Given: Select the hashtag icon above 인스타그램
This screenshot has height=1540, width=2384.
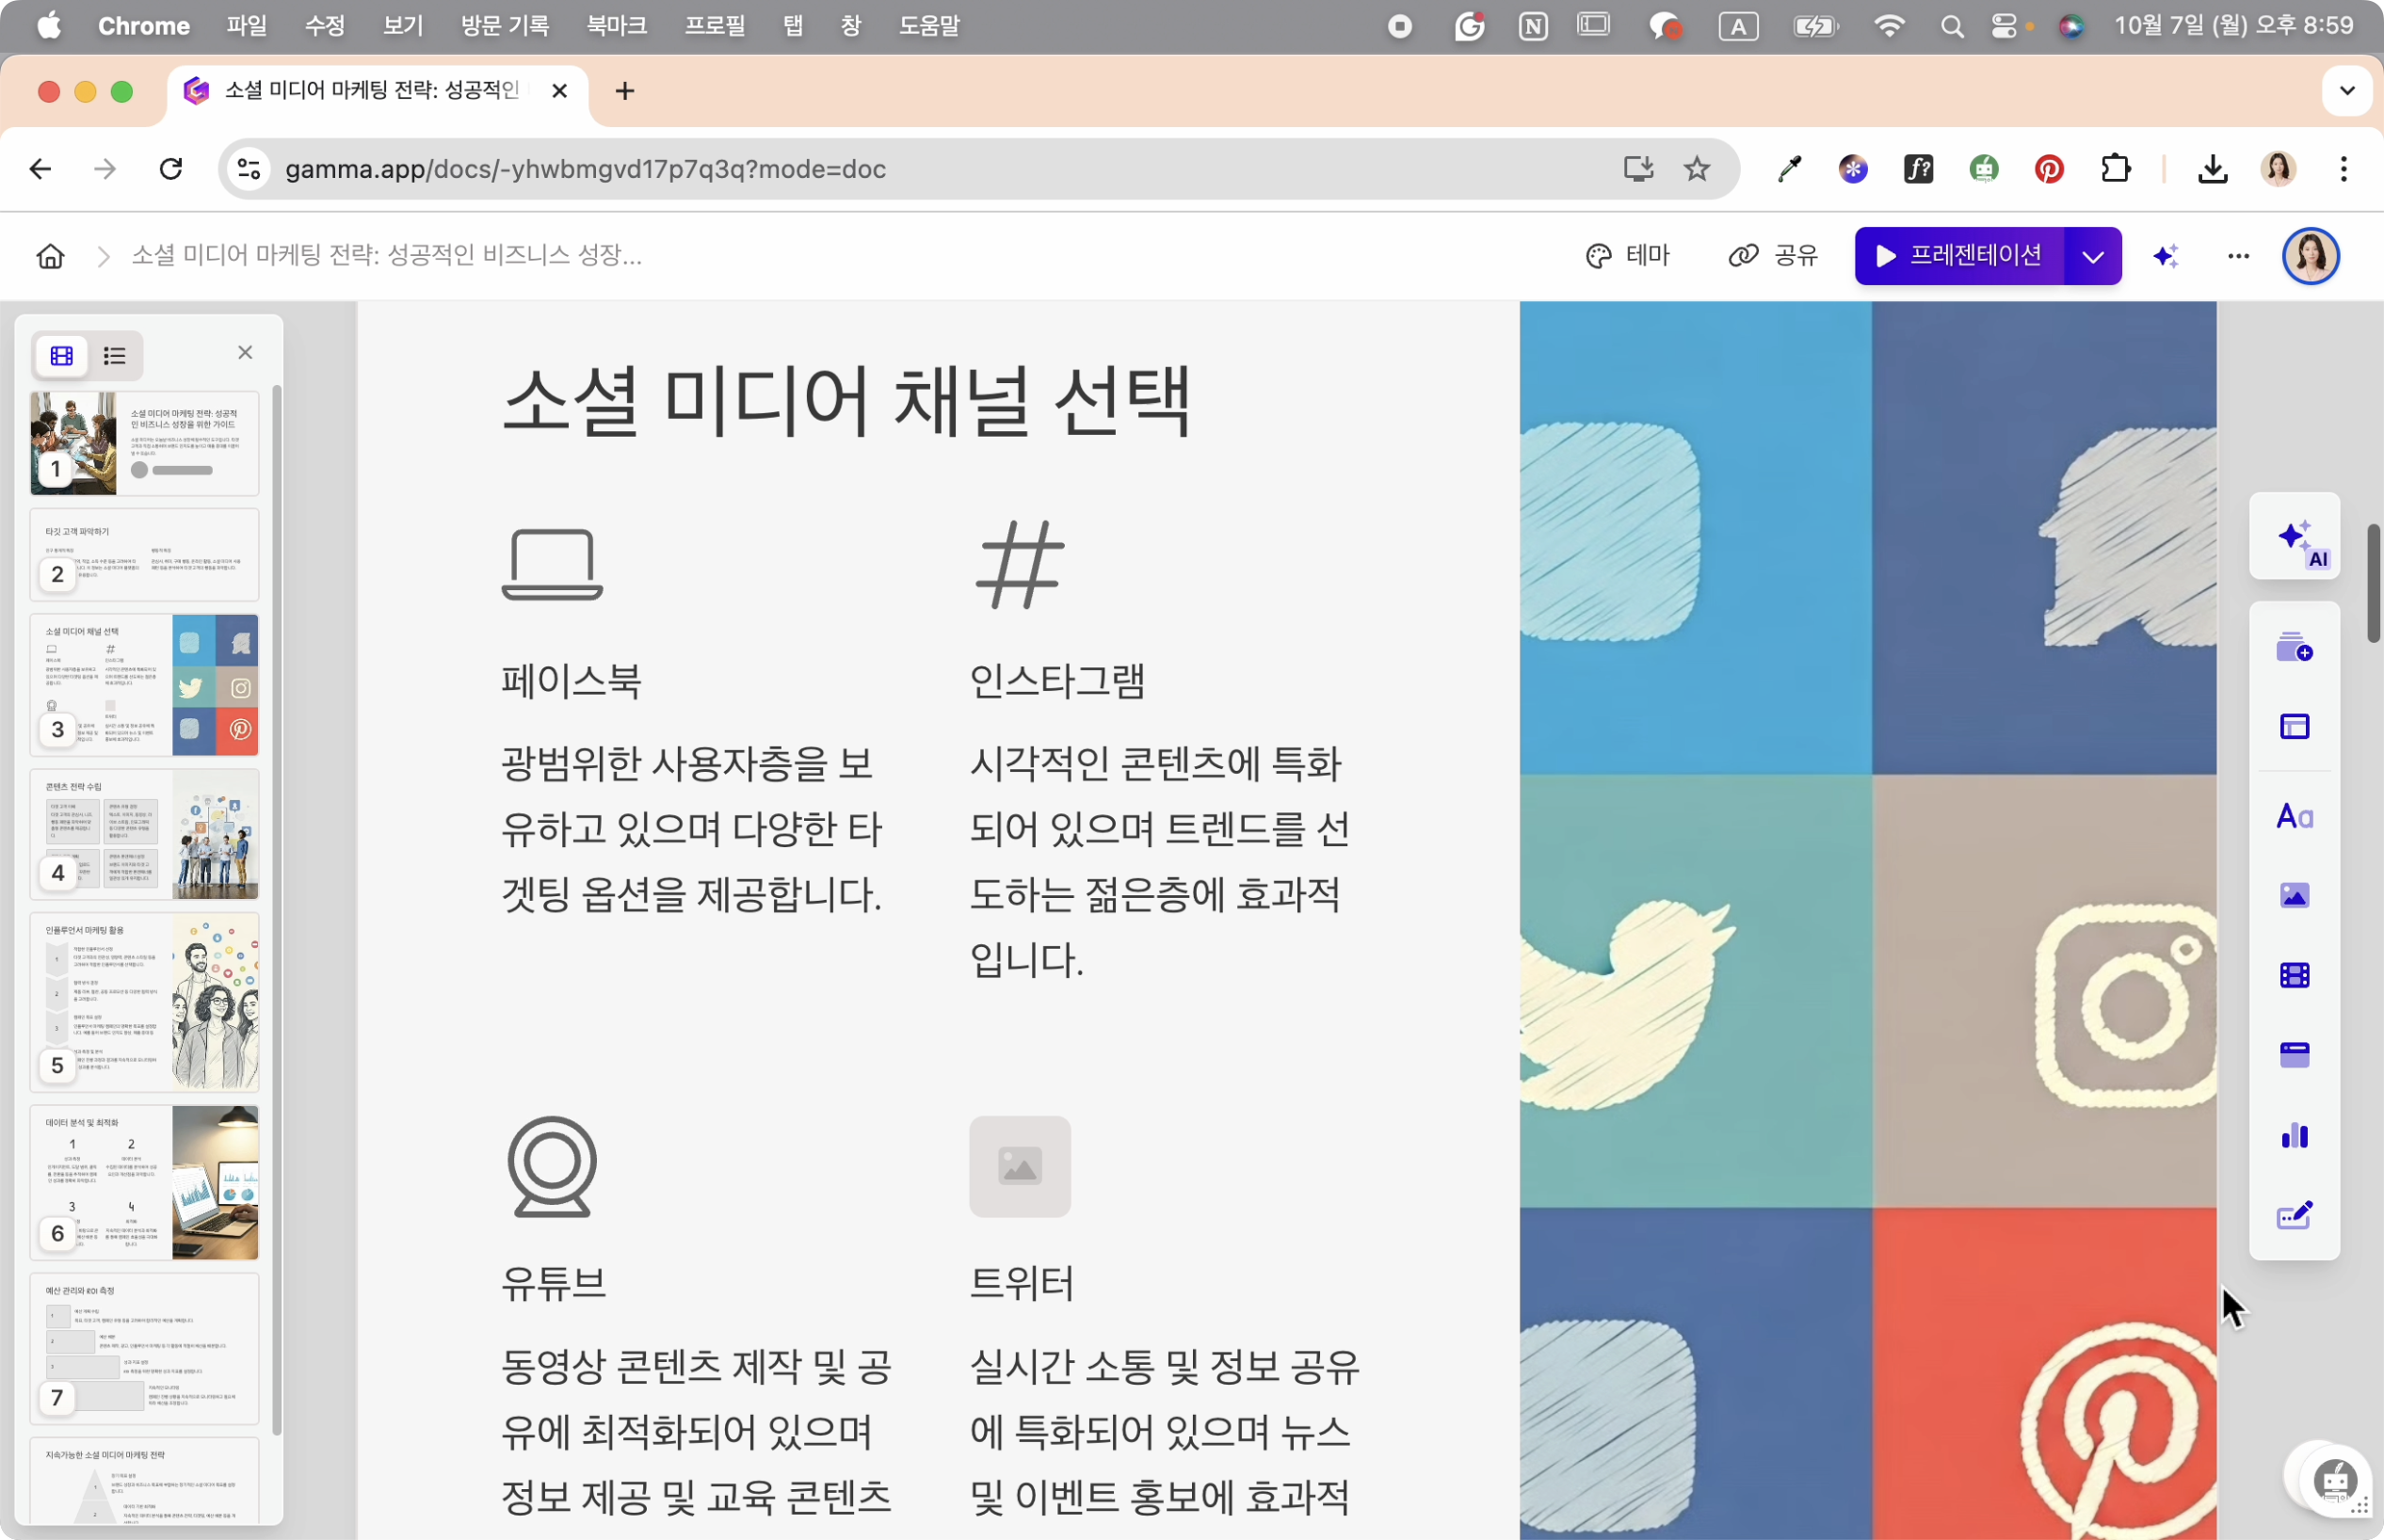Looking at the screenshot, I should pos(1019,564).
